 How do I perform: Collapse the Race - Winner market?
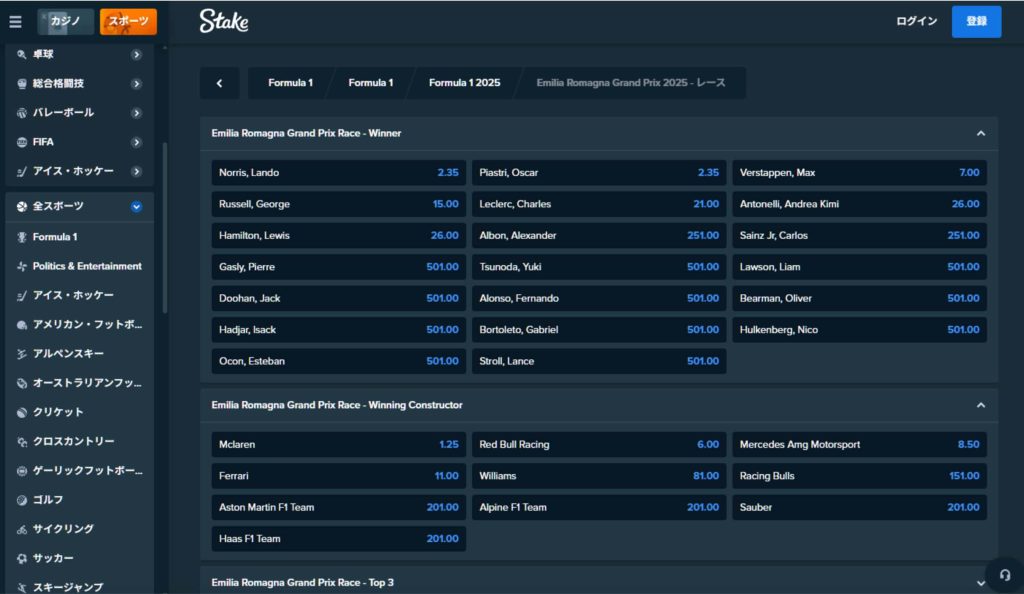click(x=981, y=133)
